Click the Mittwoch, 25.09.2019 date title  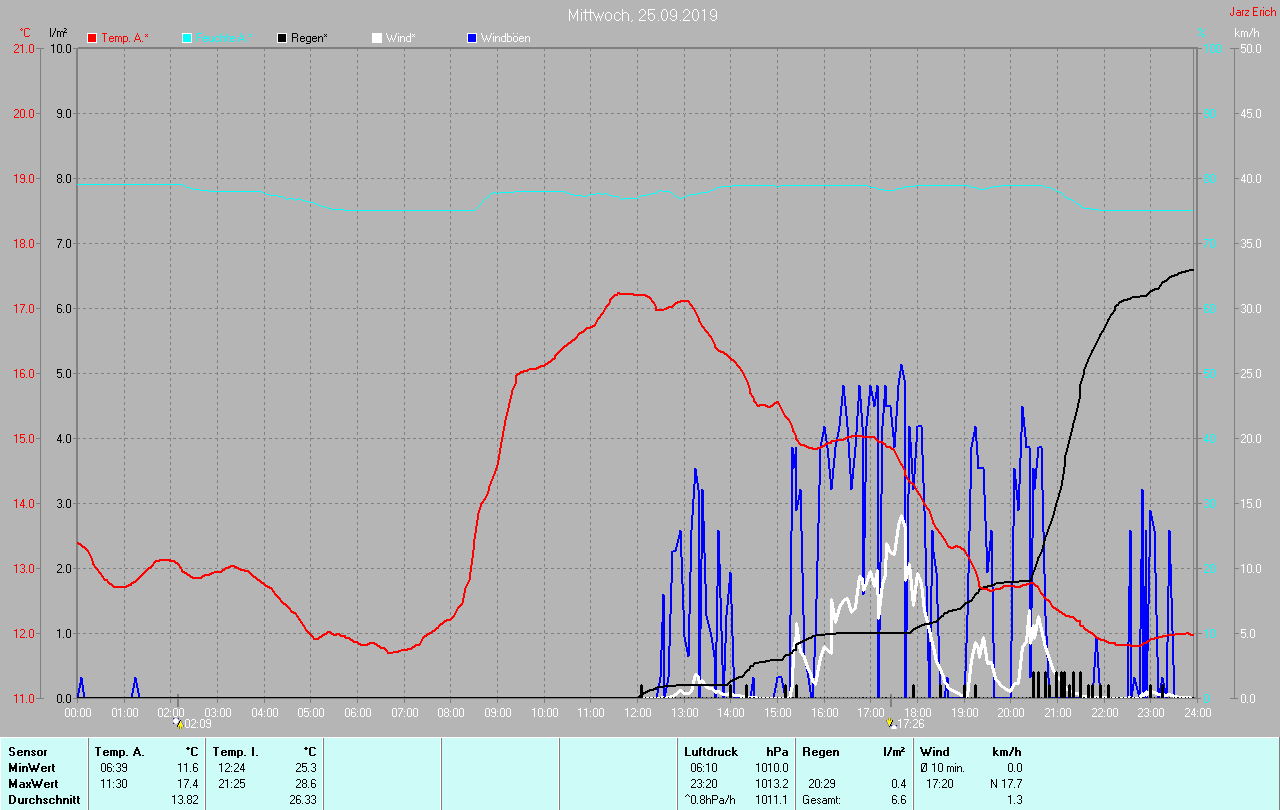(x=642, y=15)
